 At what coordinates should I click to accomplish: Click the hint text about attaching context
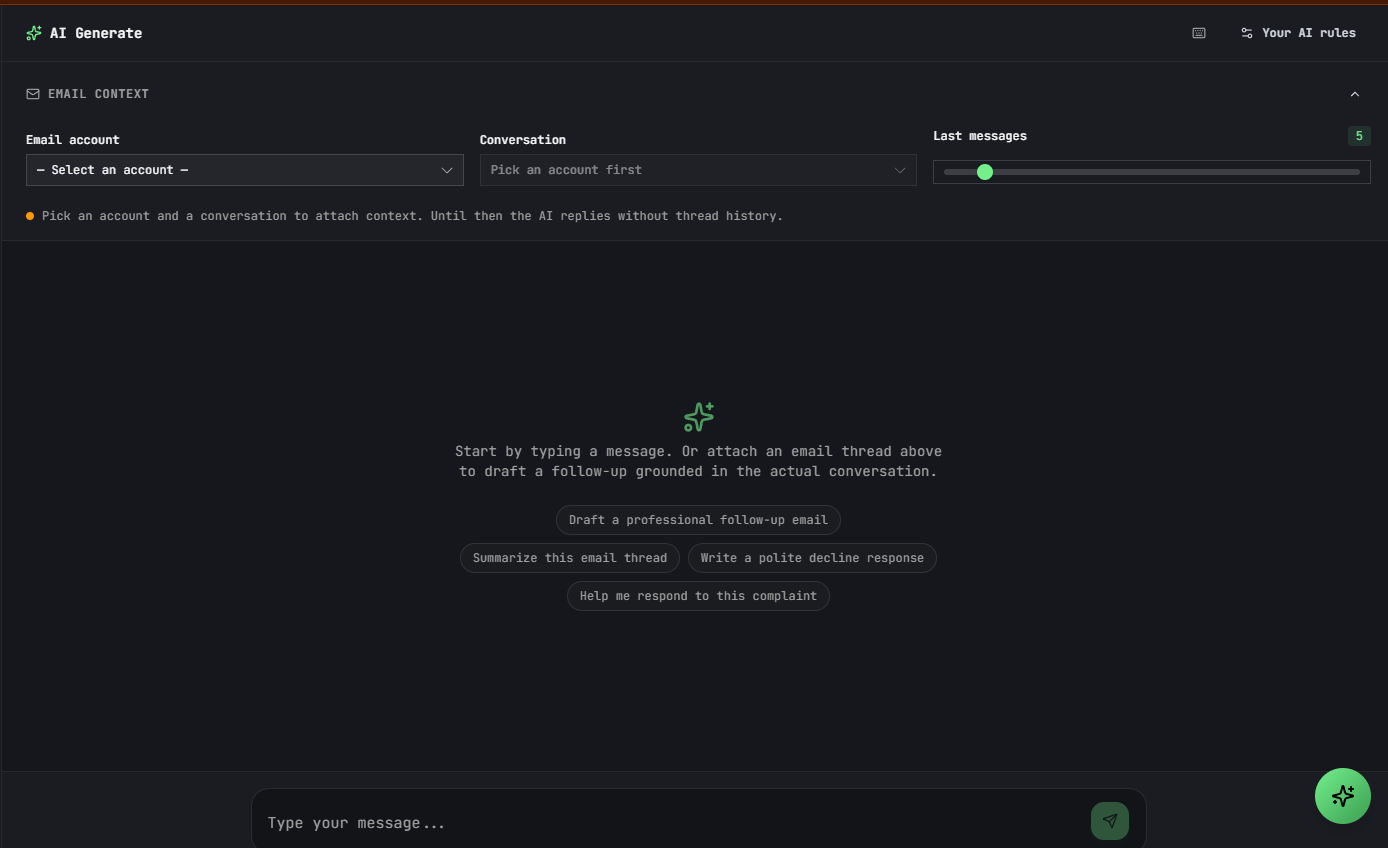pos(412,216)
